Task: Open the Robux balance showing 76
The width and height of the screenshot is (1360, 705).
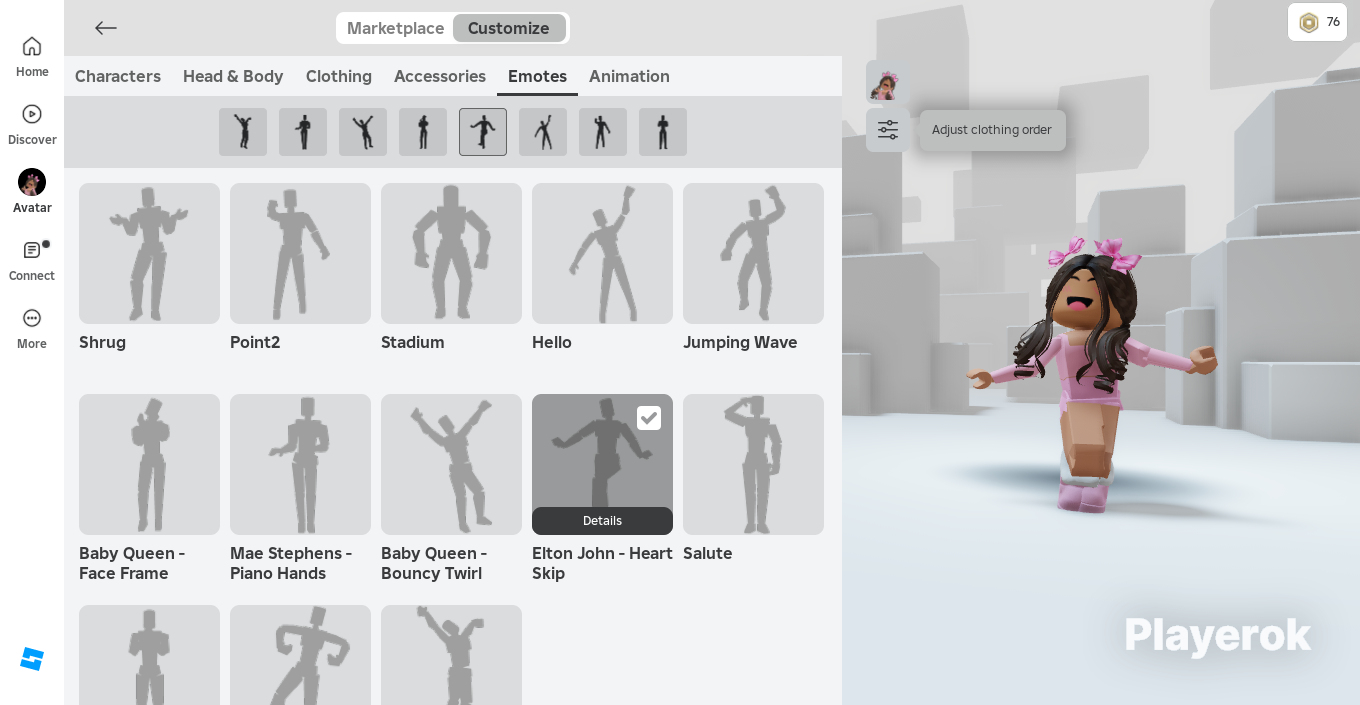Action: [x=1317, y=22]
